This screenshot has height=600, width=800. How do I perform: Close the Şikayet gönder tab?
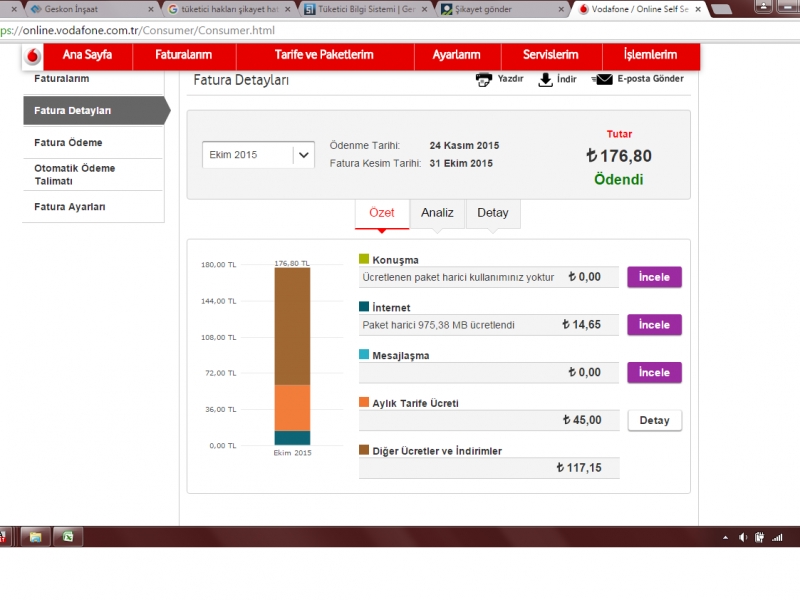point(561,9)
